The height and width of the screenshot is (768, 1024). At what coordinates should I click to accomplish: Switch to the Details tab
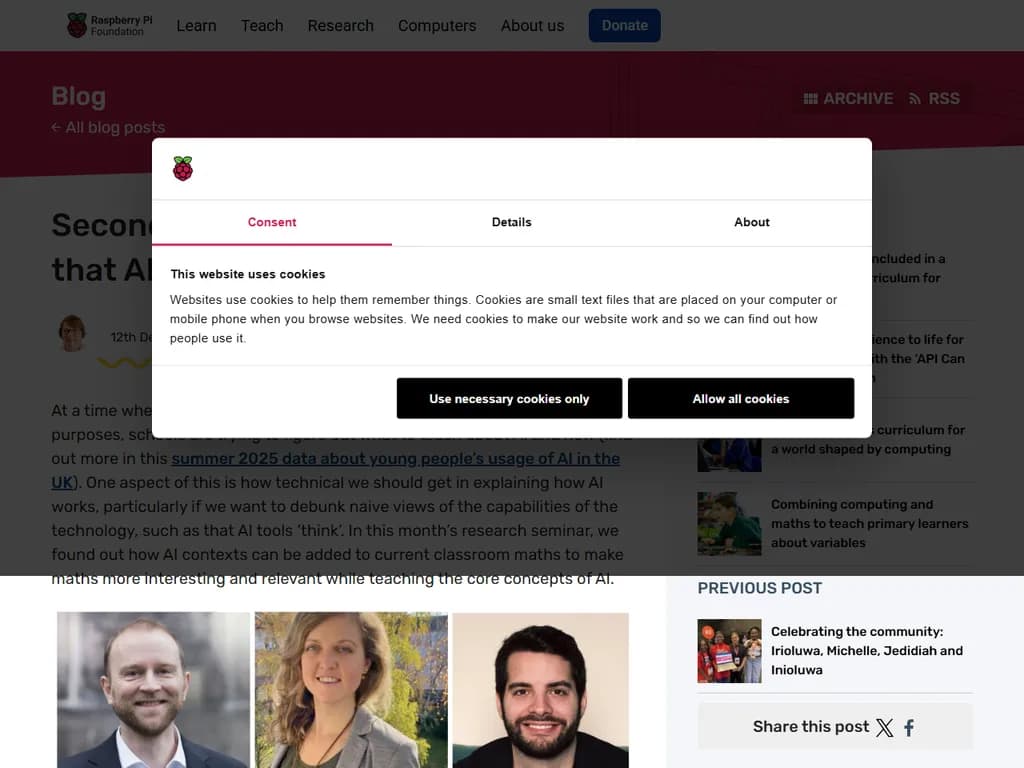[x=511, y=222]
